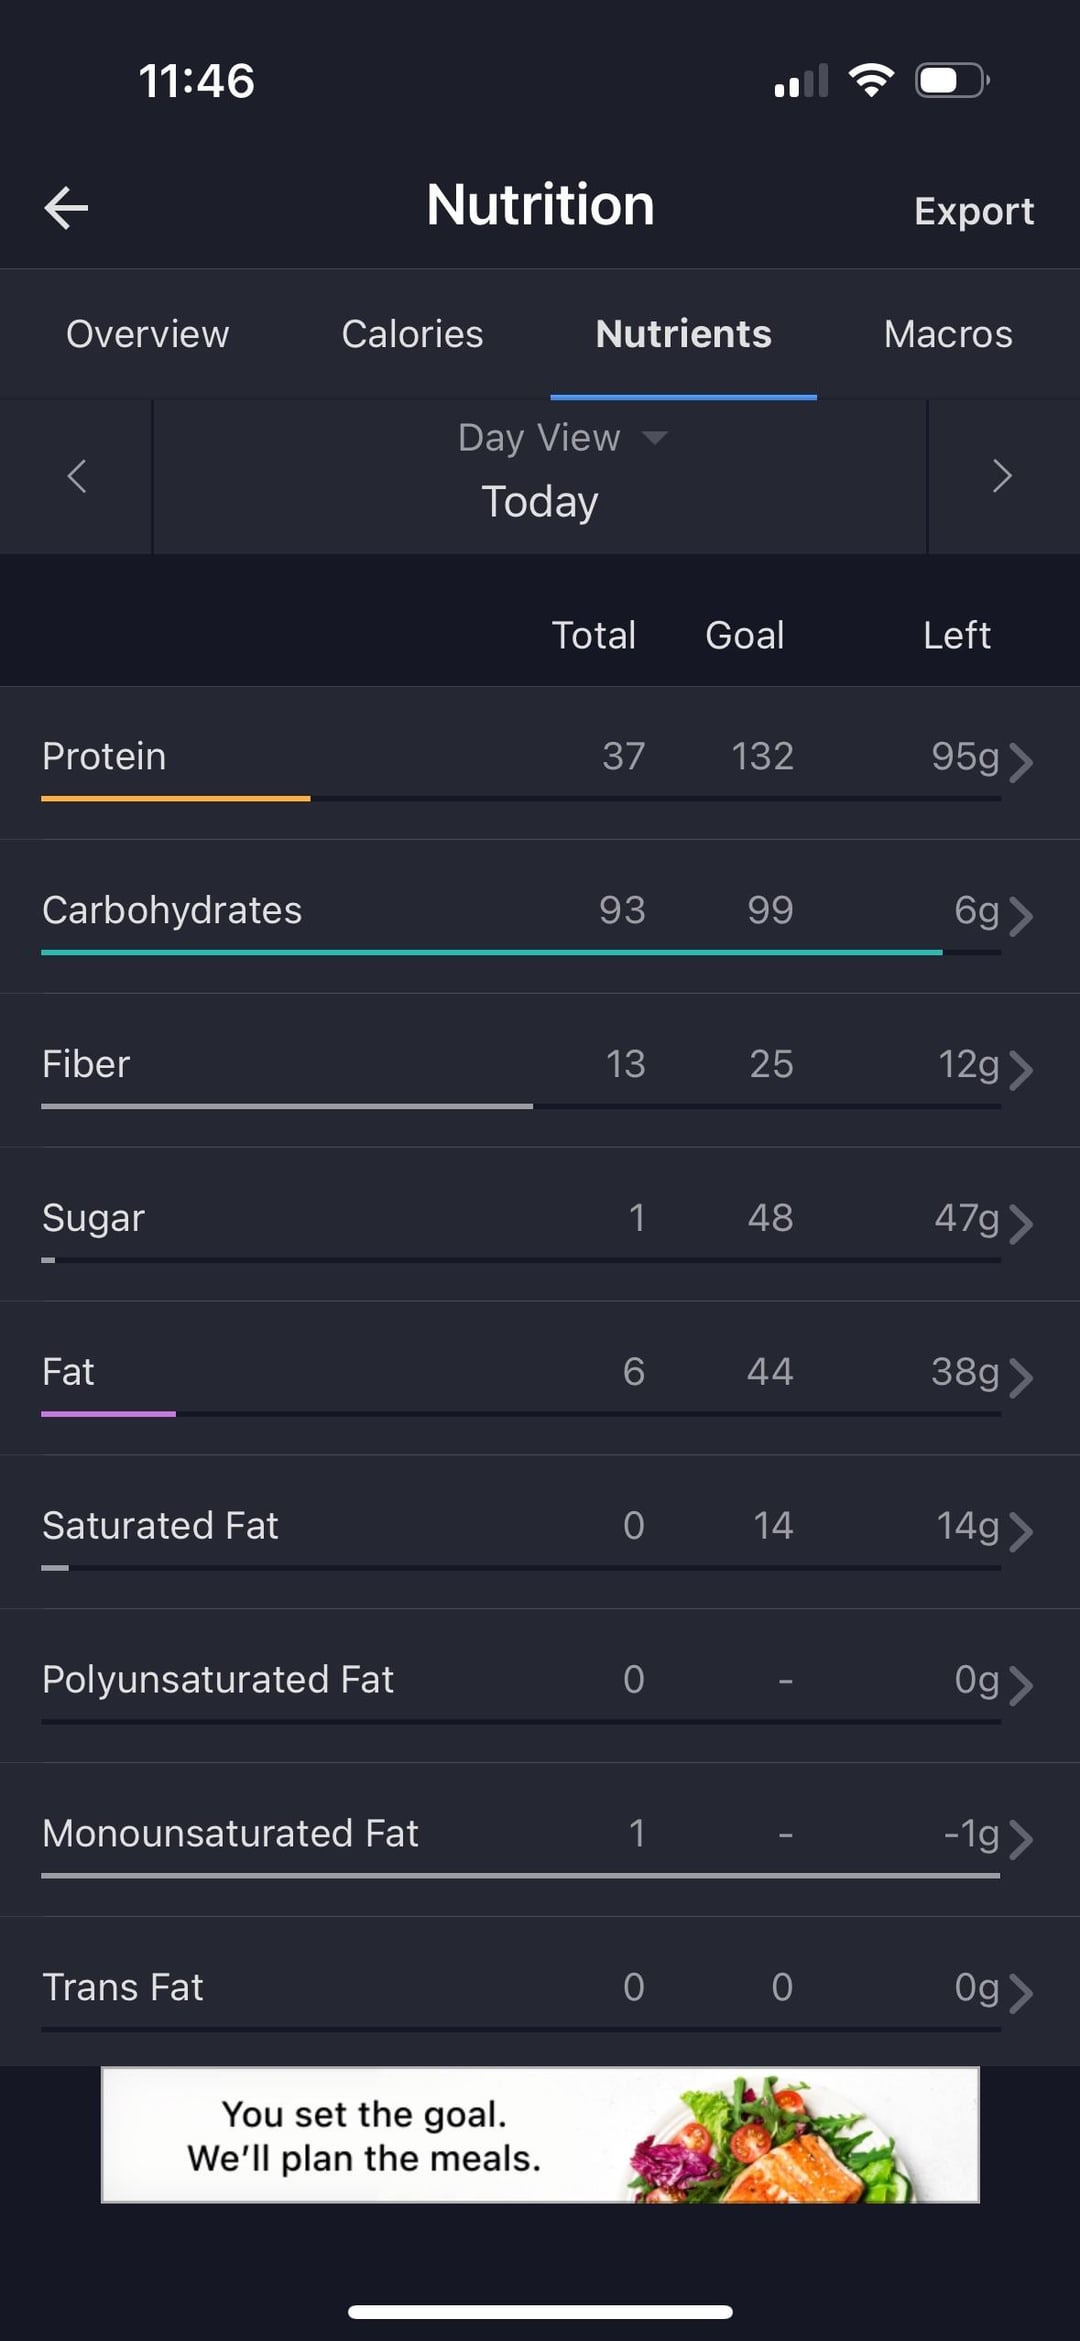Viewport: 1080px width, 2341px height.
Task: Open Fat details chevron
Action: pos(1020,1378)
